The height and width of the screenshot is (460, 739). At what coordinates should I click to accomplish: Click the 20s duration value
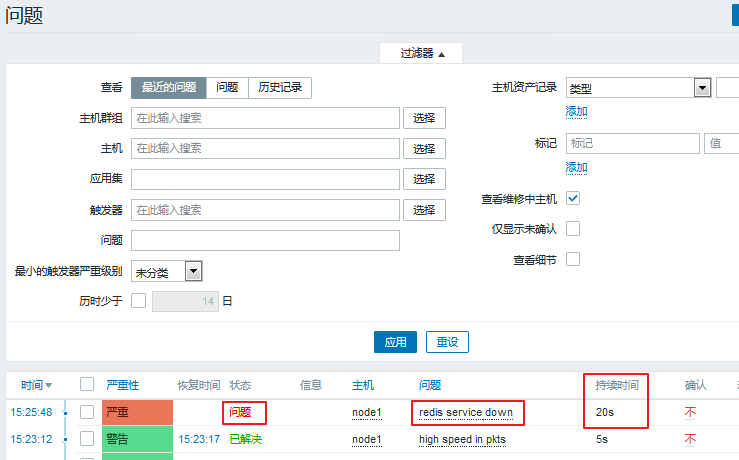point(605,412)
